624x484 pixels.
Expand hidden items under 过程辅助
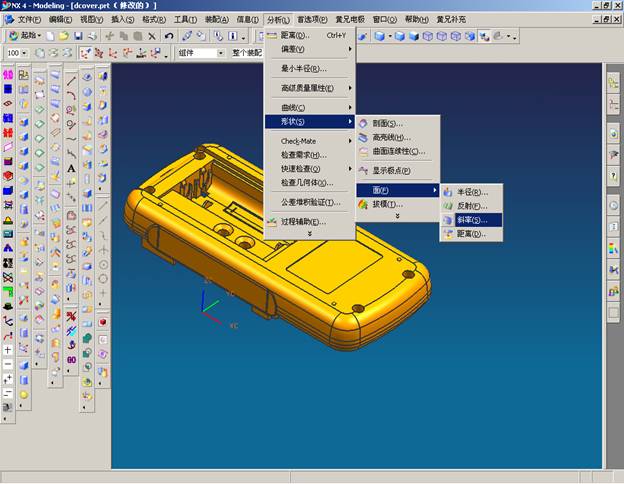click(x=309, y=233)
